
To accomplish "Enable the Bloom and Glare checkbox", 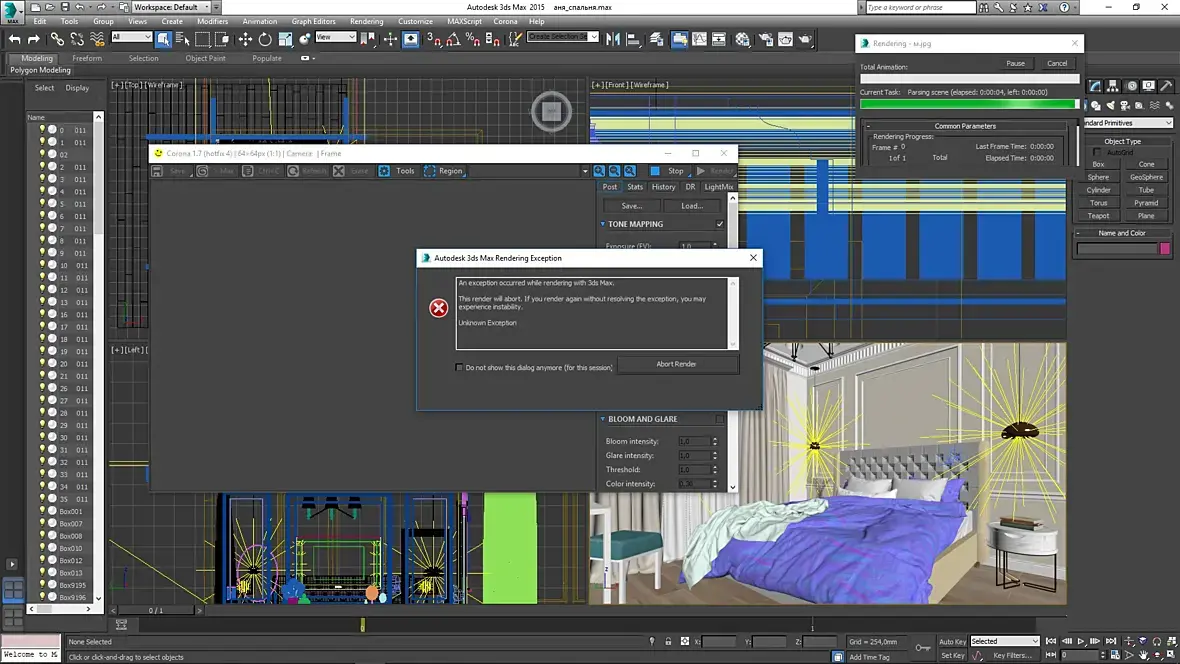I will 720,419.
